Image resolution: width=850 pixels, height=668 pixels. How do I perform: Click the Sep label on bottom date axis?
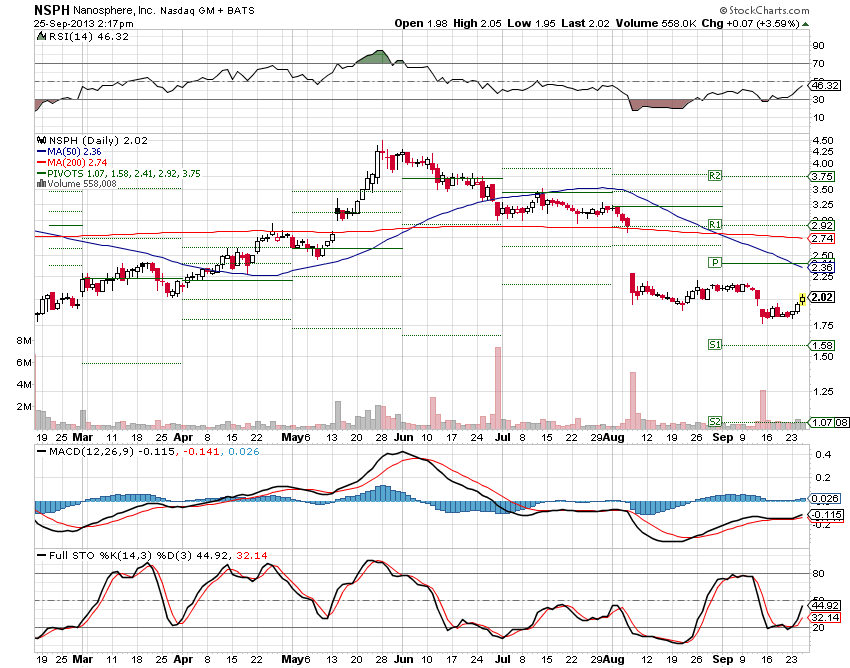723,659
